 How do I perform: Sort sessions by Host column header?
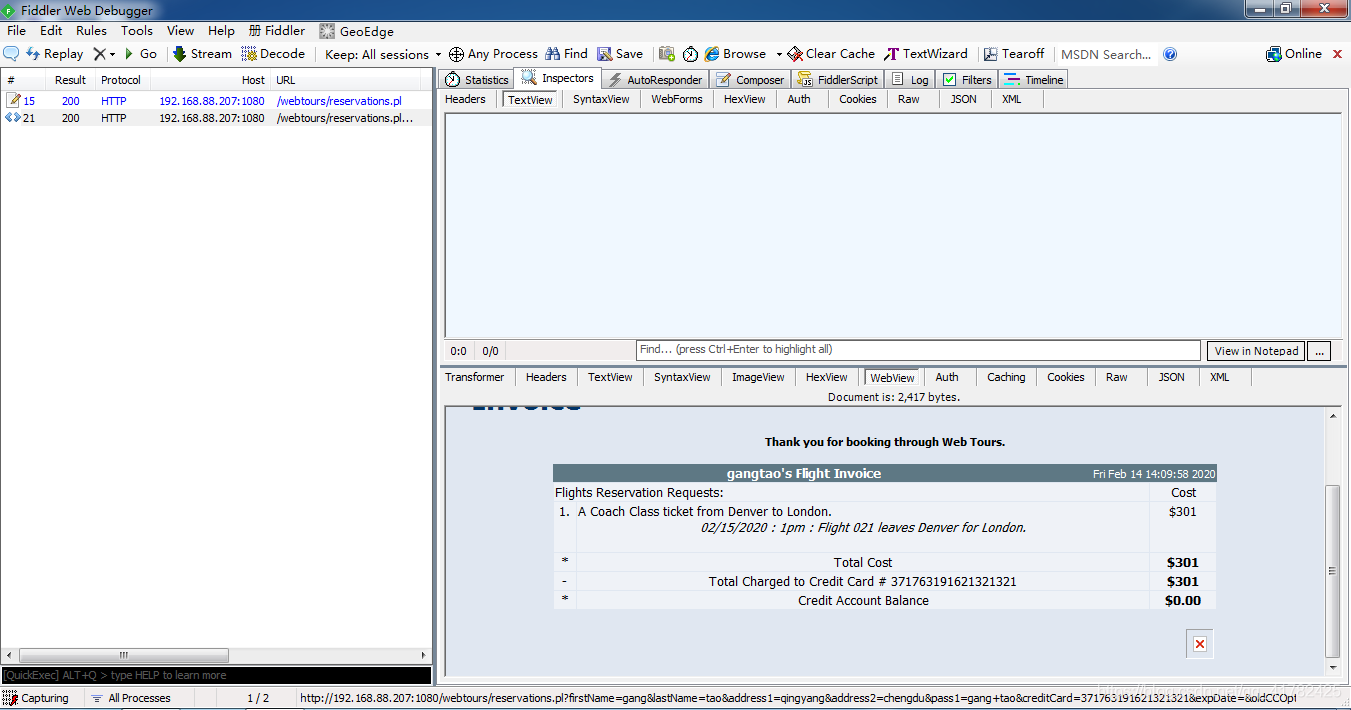(x=210, y=80)
